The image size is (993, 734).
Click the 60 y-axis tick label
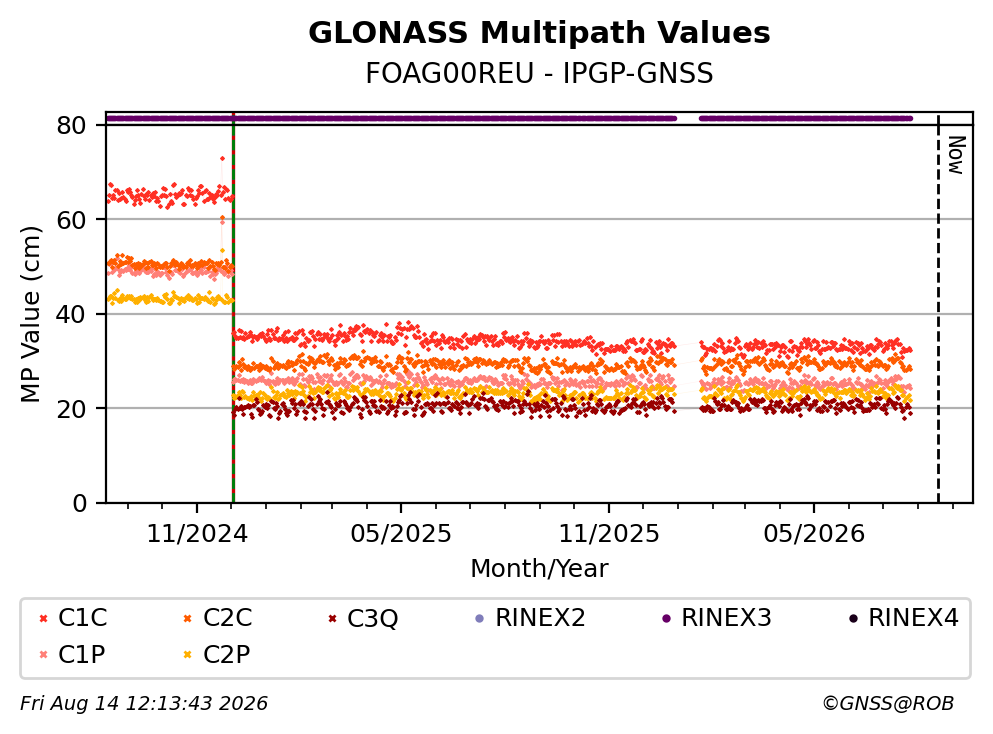coord(72,220)
